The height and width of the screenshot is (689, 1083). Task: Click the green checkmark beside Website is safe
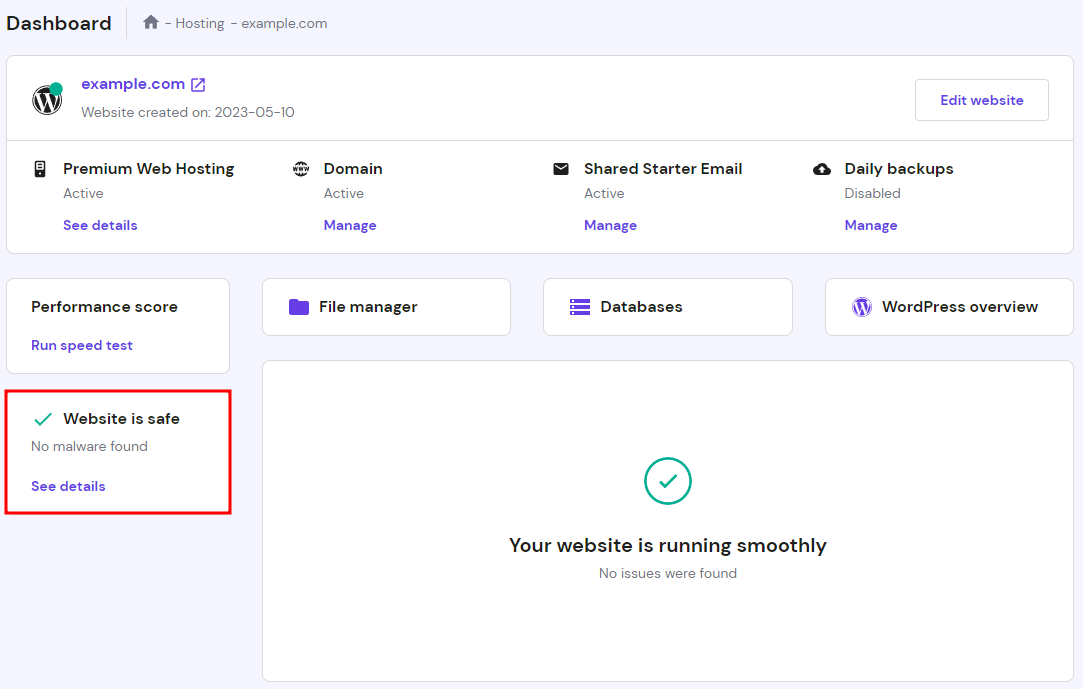pos(43,419)
